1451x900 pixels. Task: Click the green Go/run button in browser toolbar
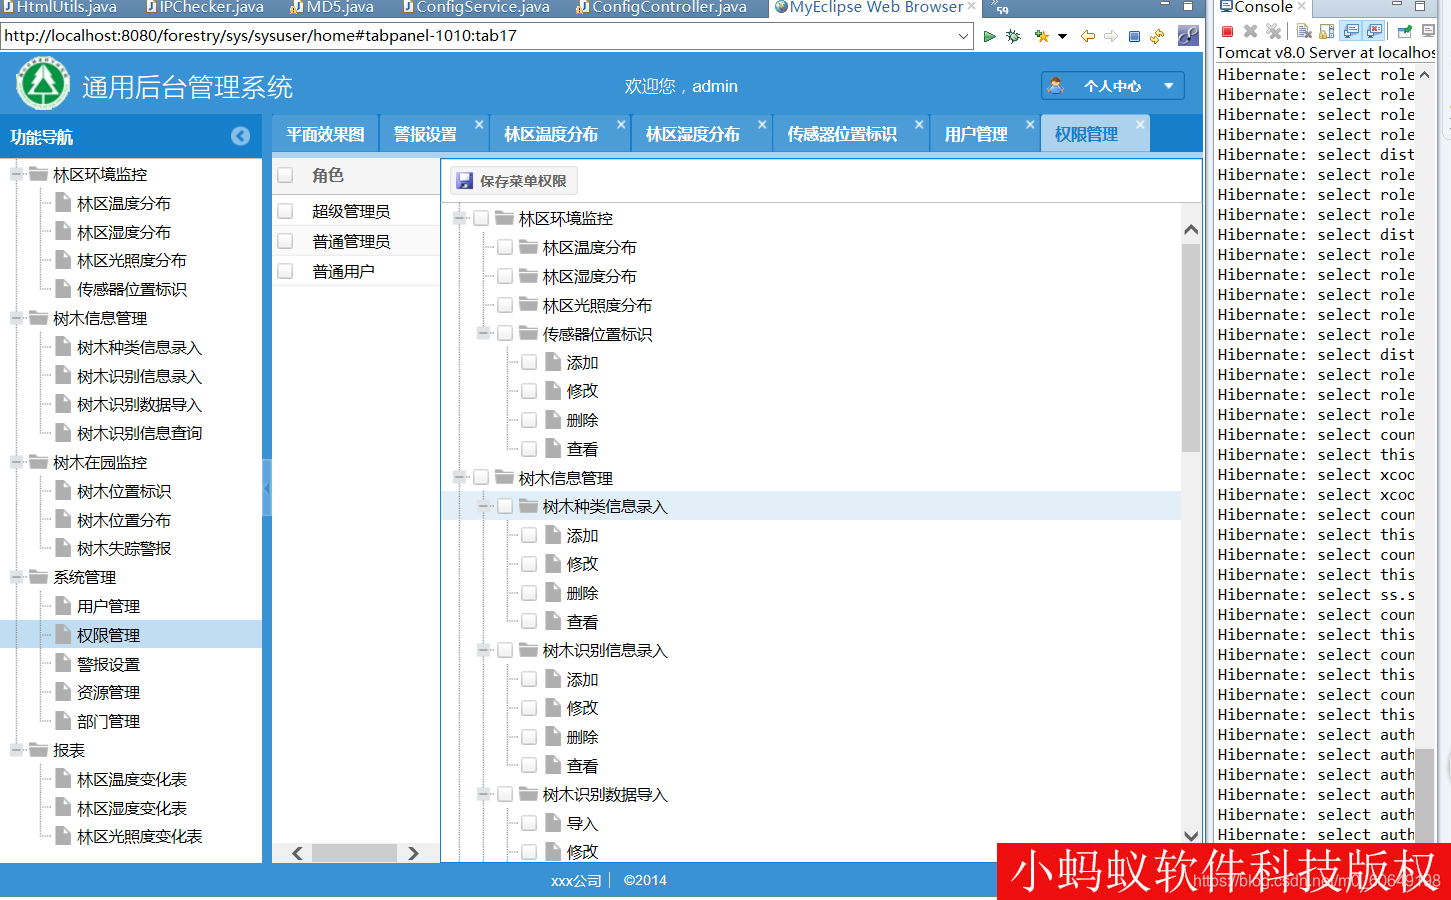click(989, 36)
